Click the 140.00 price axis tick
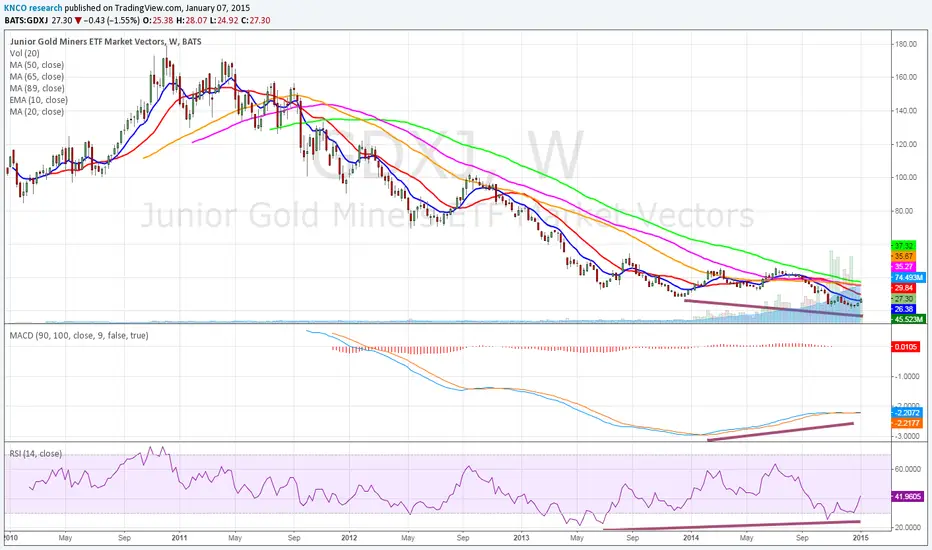This screenshot has height=550, width=932. [905, 111]
